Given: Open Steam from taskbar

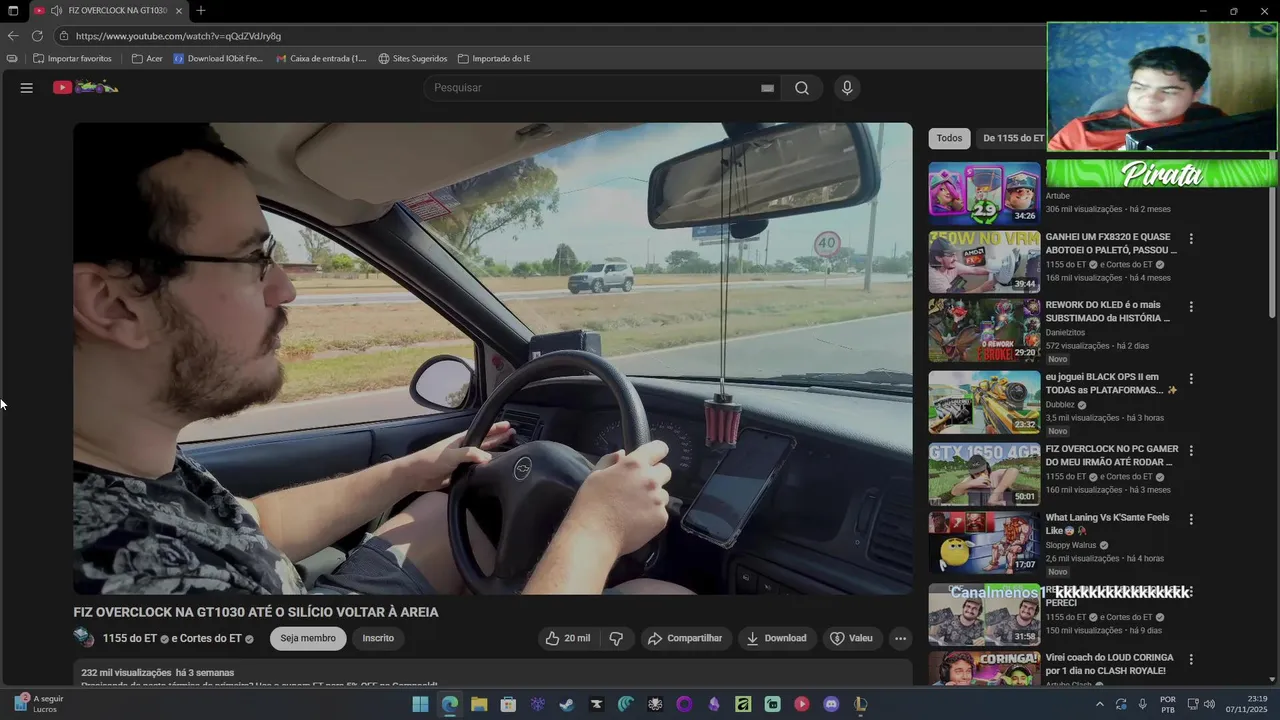Looking at the screenshot, I should pos(566,704).
